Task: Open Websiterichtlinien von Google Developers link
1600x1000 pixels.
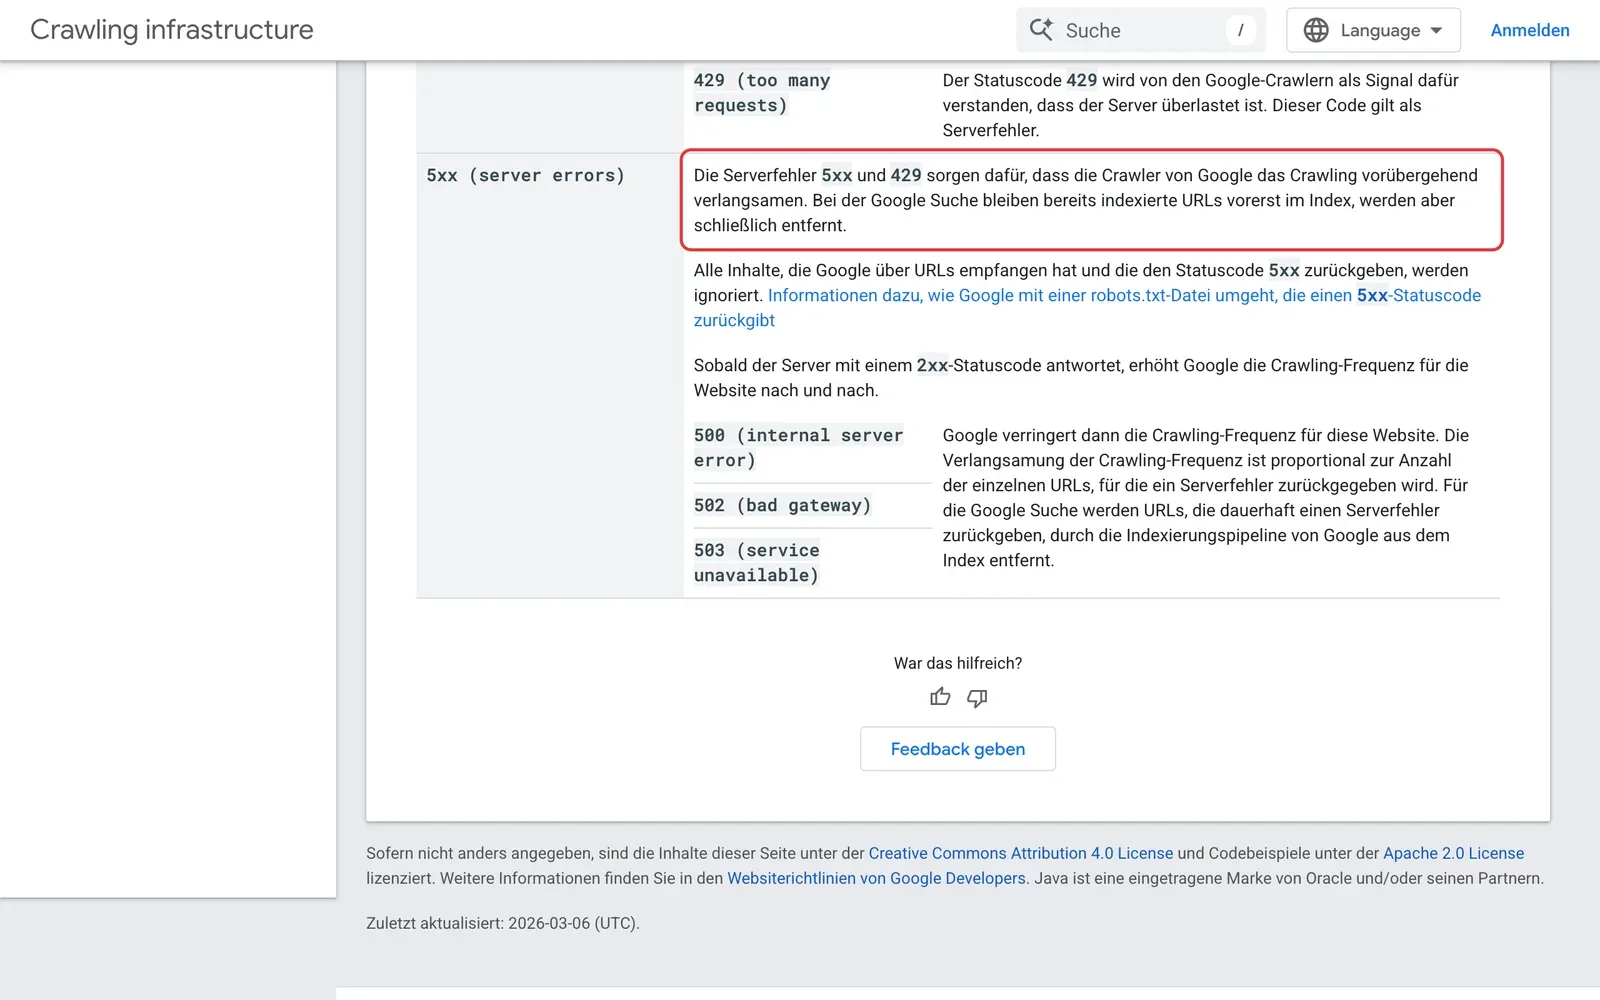Action: [x=876, y=878]
